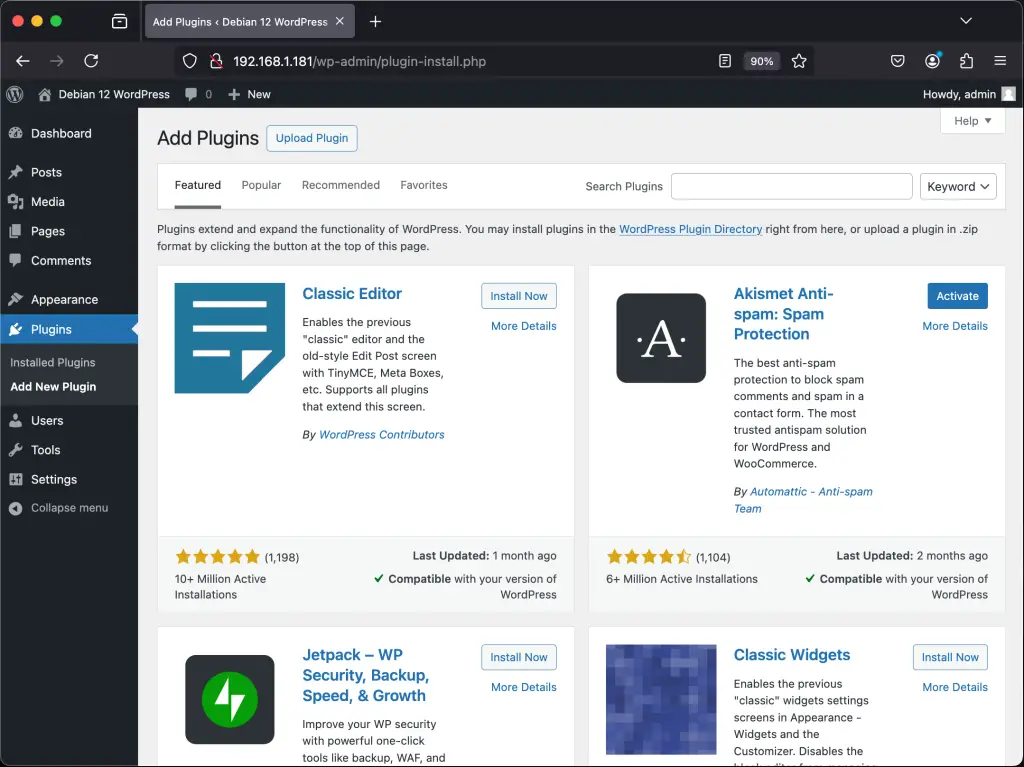Toggle the site connection shield icon
Screen dimensions: 1024x767
tap(189, 61)
